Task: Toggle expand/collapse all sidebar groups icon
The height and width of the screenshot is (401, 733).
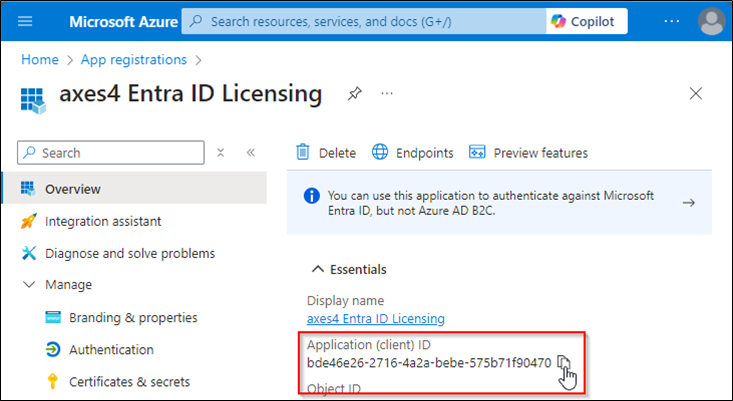Action: coord(221,153)
